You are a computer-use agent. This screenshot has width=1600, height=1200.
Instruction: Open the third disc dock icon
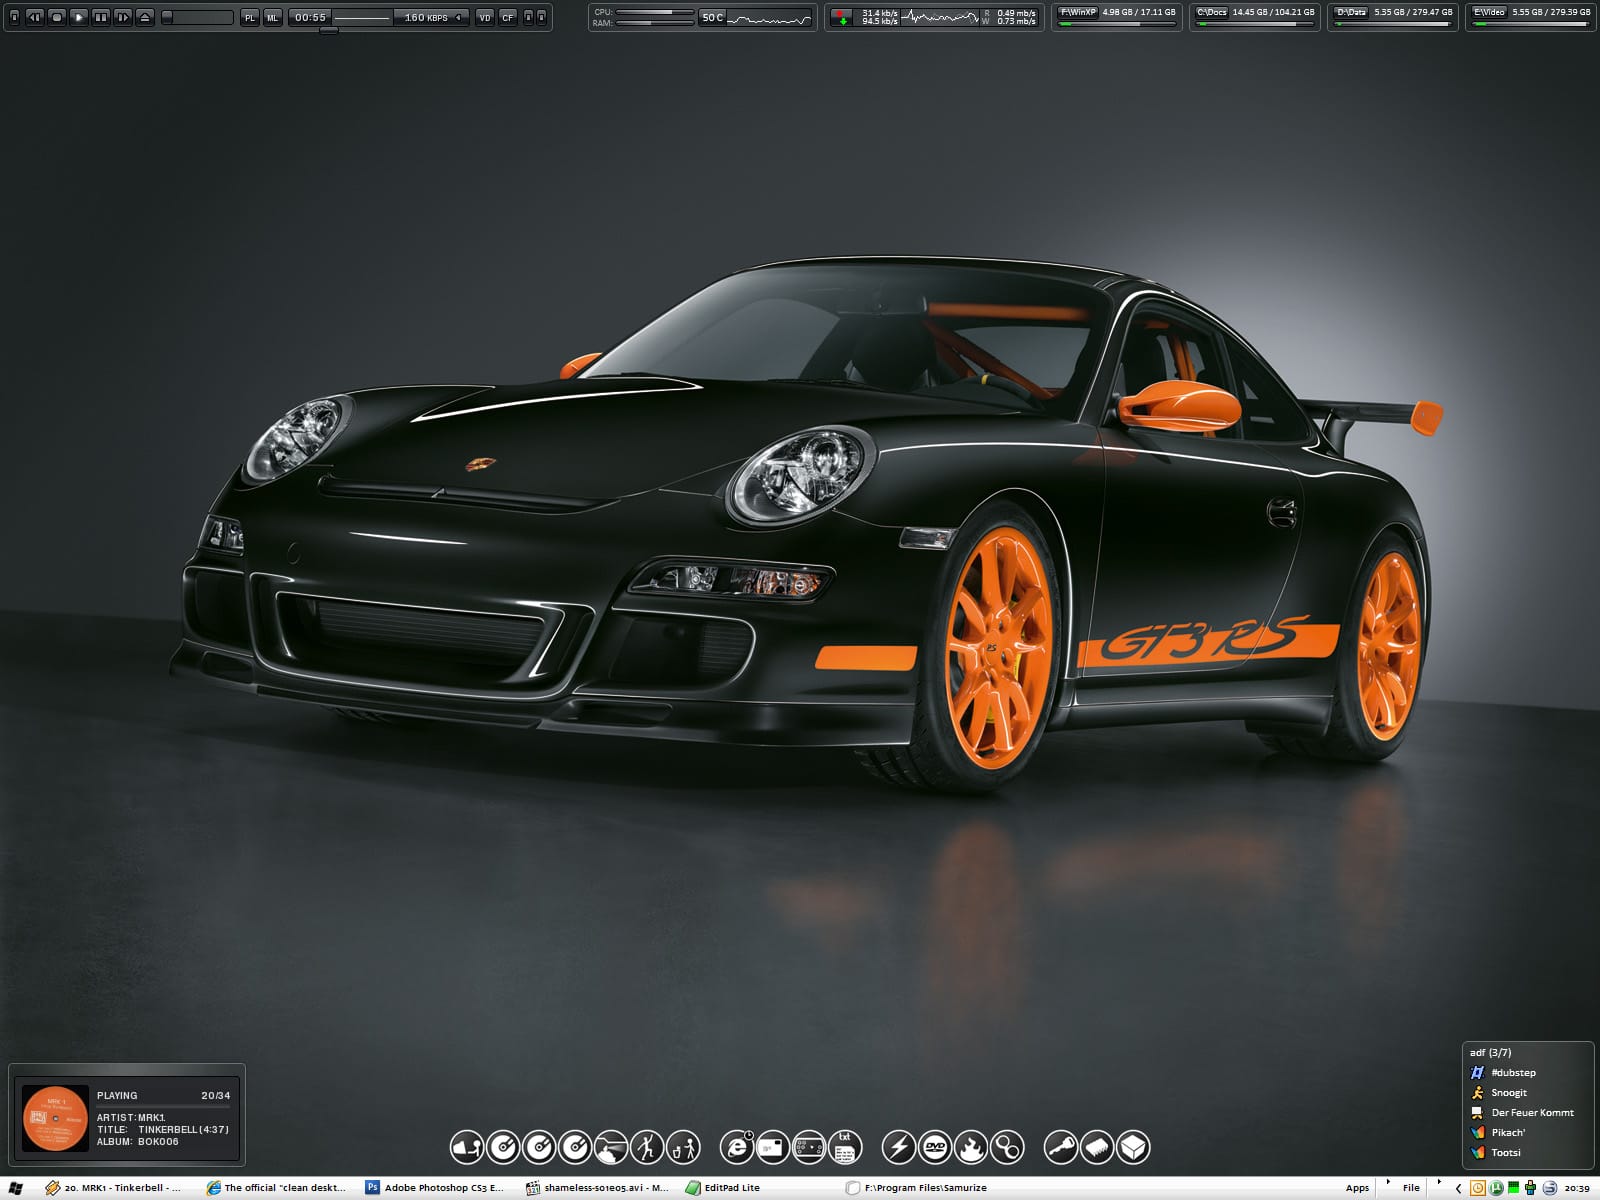[575, 1147]
